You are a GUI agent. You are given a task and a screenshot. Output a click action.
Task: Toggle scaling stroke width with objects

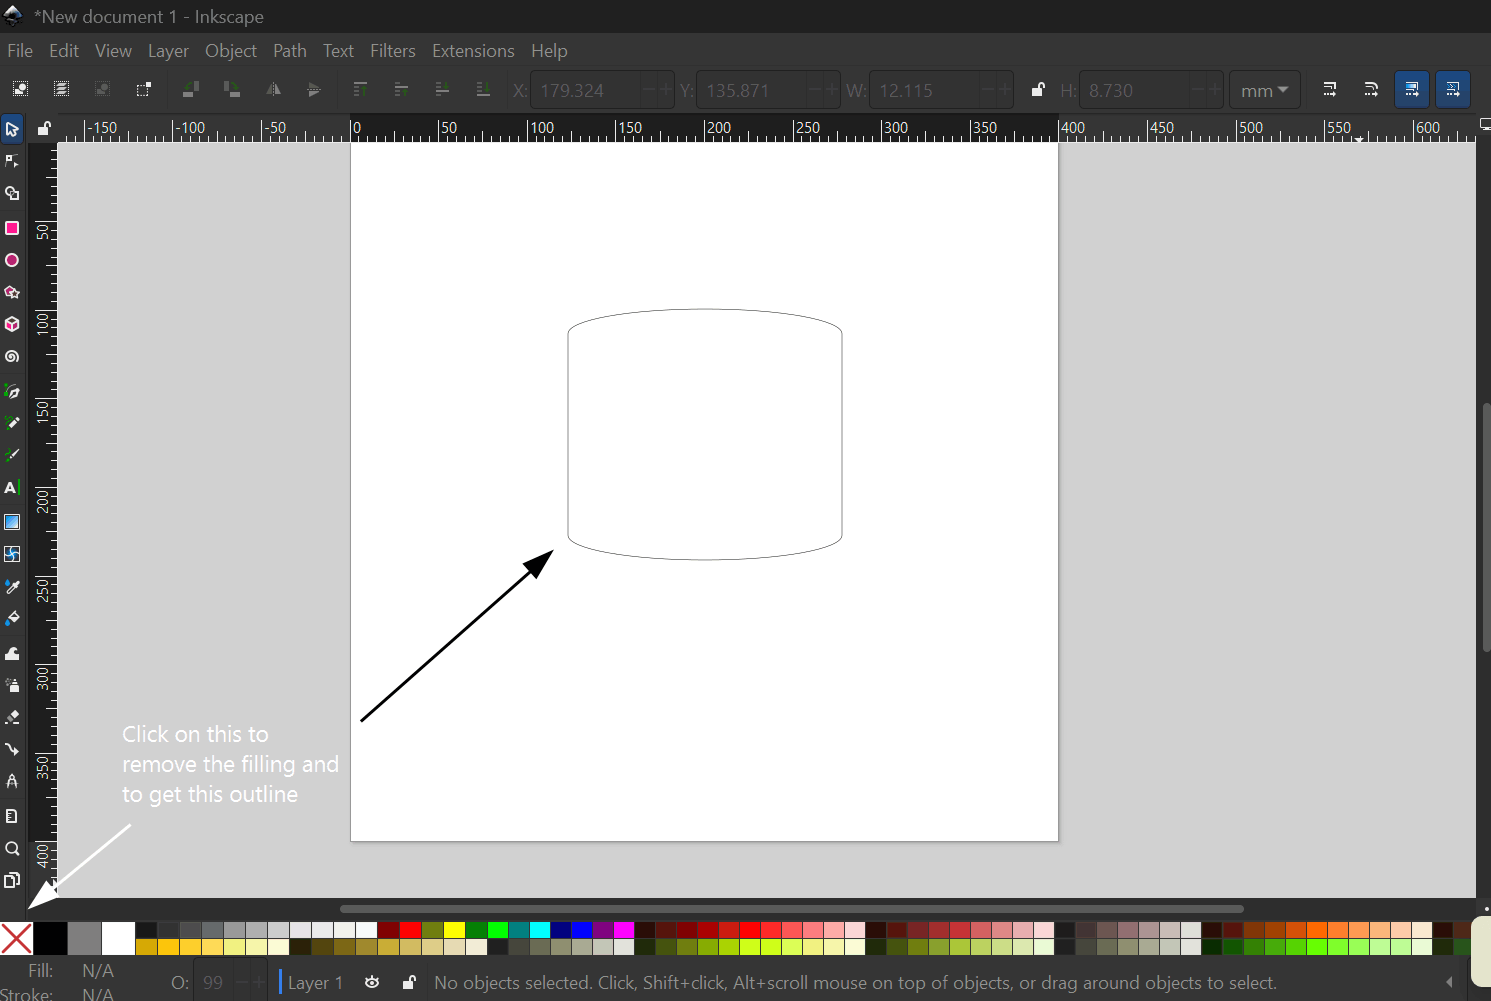1330,89
